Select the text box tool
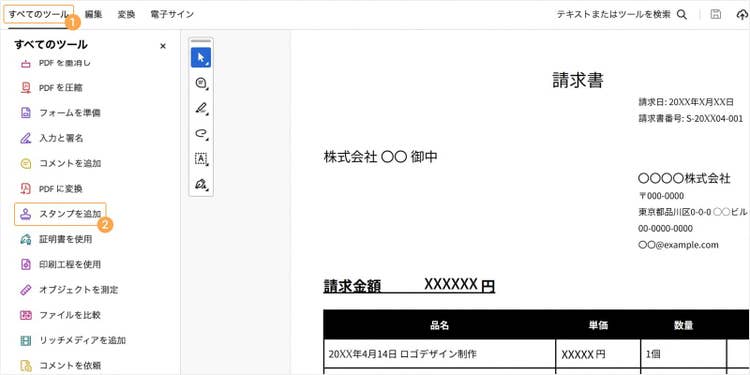Image resolution: width=750 pixels, height=375 pixels. click(x=201, y=159)
